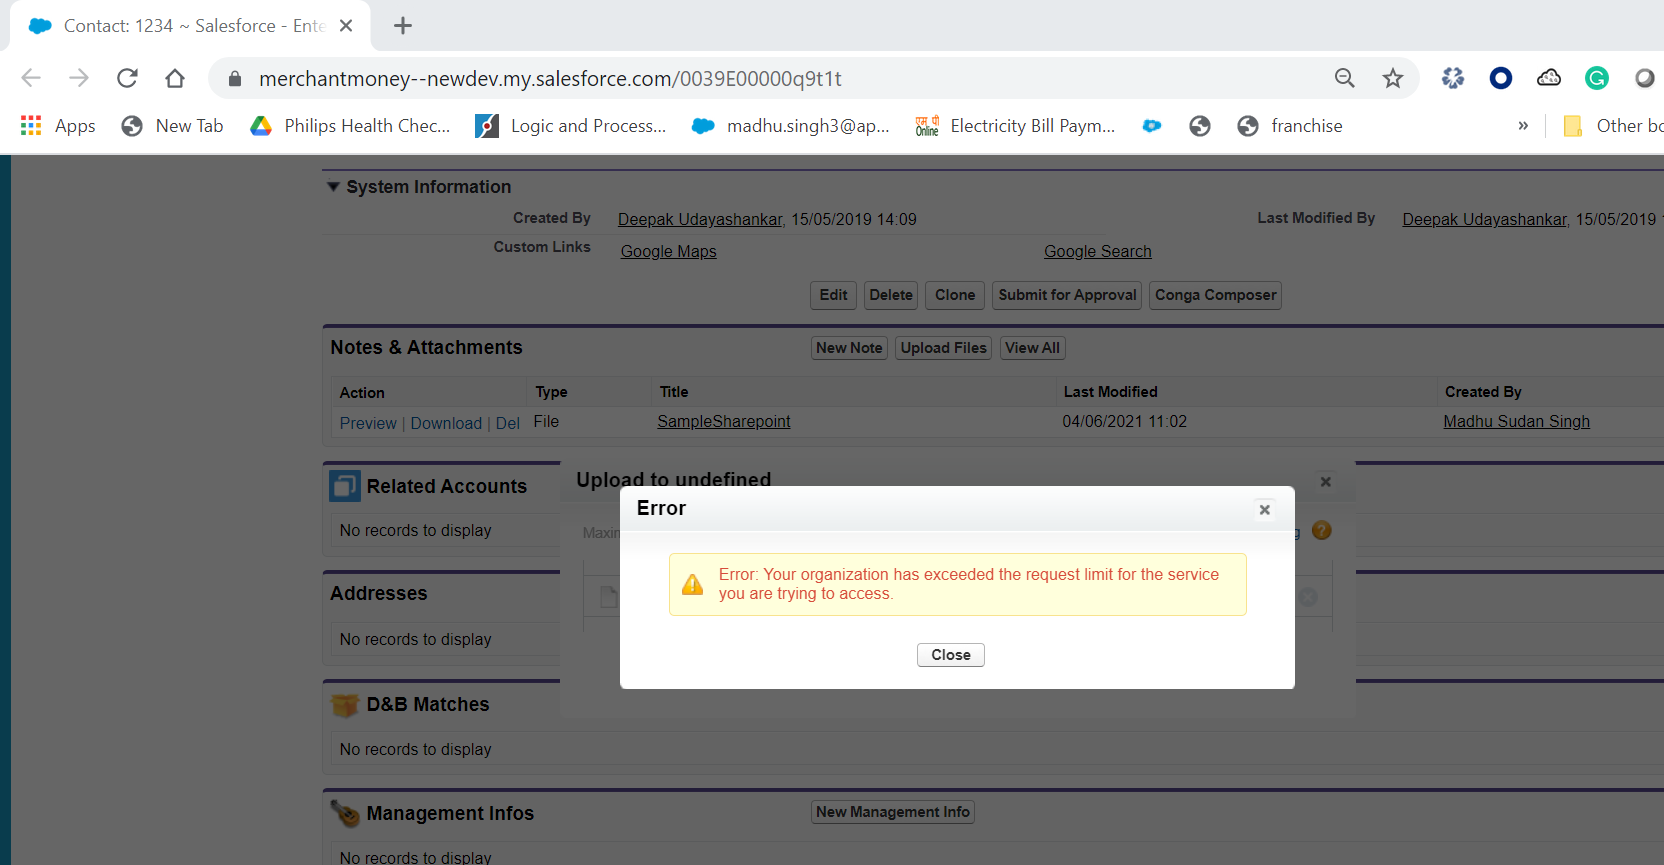Screen dimensions: 1664x865
Task: Select the Contact: 1234 Salesforce tab
Action: (x=190, y=26)
